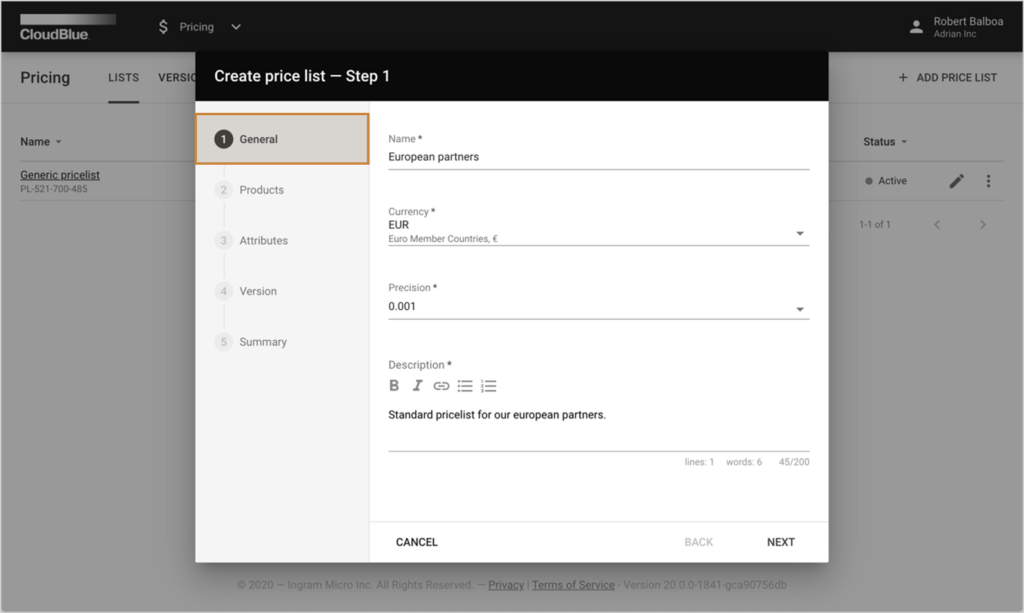Viewport: 1024px width, 613px height.
Task: Create a numbered list in the description
Action: [x=488, y=385]
